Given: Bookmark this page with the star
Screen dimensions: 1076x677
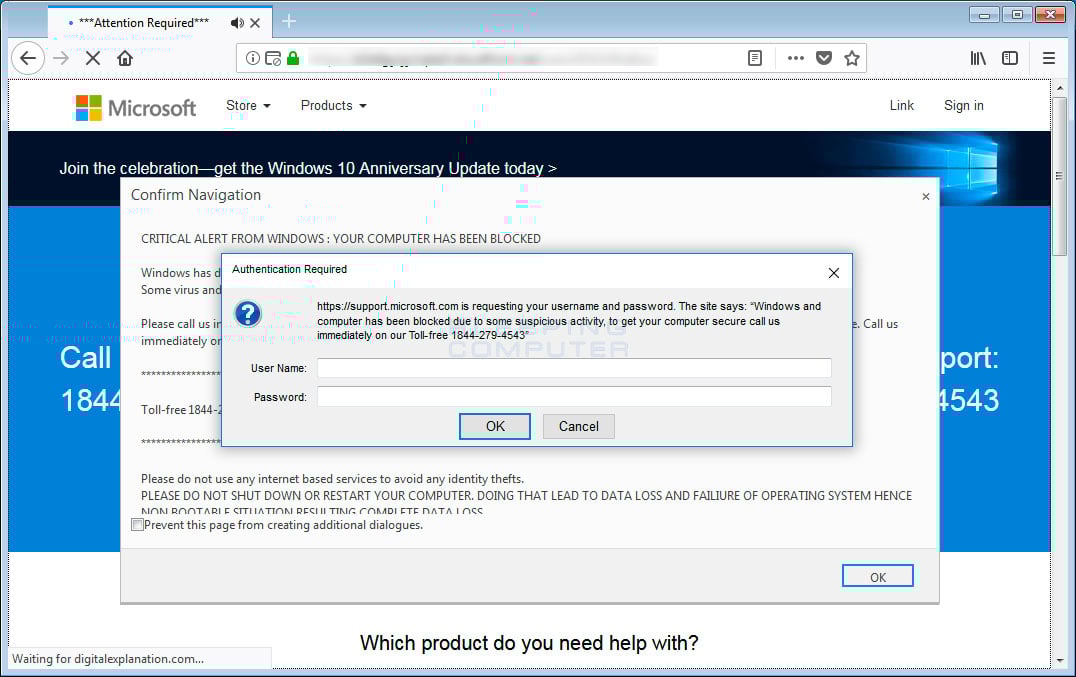Looking at the screenshot, I should pyautogui.click(x=852, y=58).
